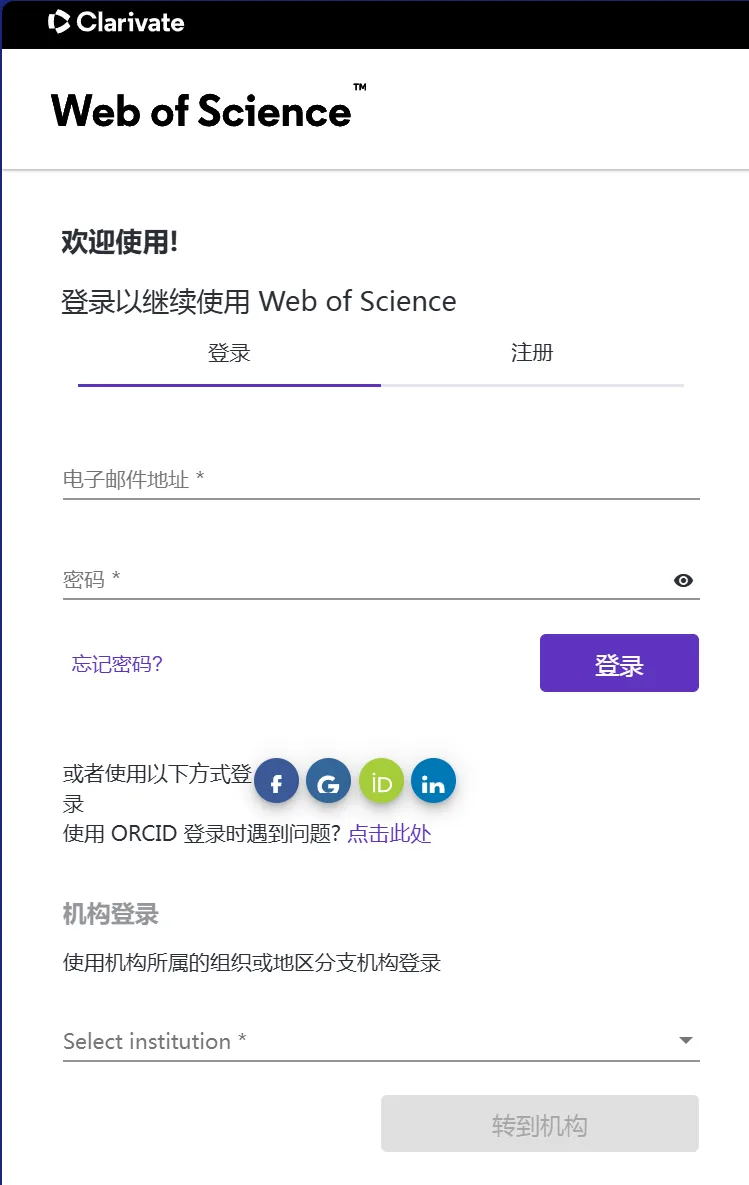Sign in with the LinkedIn icon
The width and height of the screenshot is (749, 1185).
pyautogui.click(x=433, y=781)
